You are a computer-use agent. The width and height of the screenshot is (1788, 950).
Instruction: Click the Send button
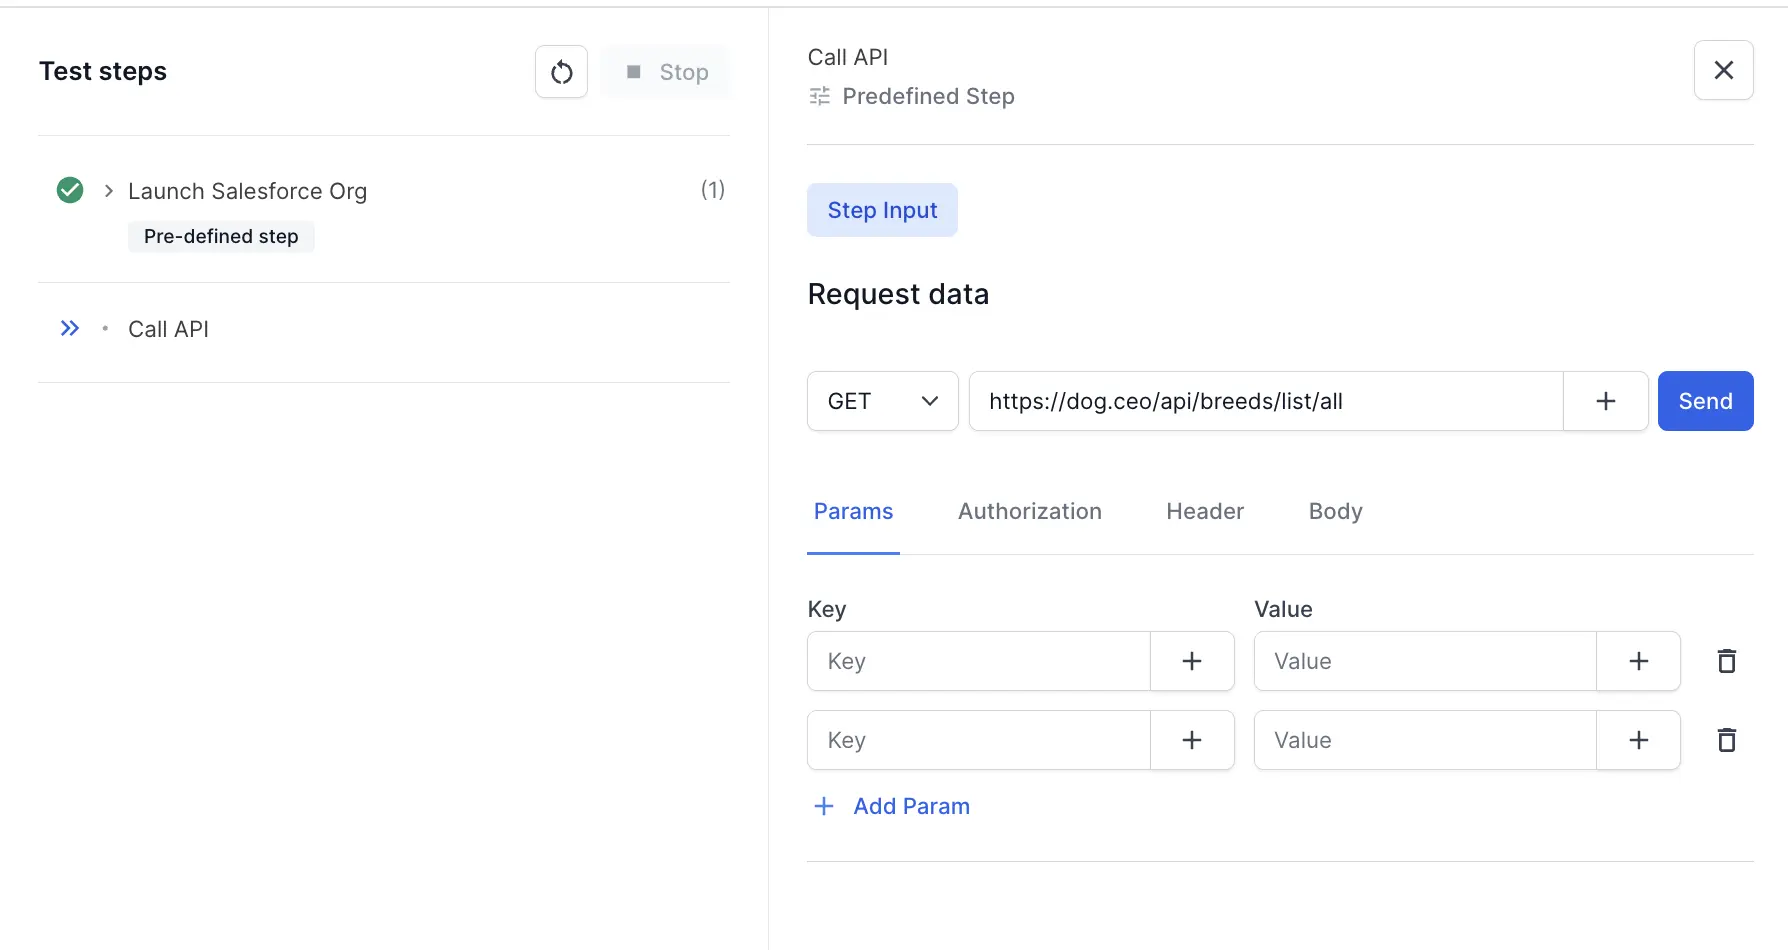pyautogui.click(x=1705, y=401)
